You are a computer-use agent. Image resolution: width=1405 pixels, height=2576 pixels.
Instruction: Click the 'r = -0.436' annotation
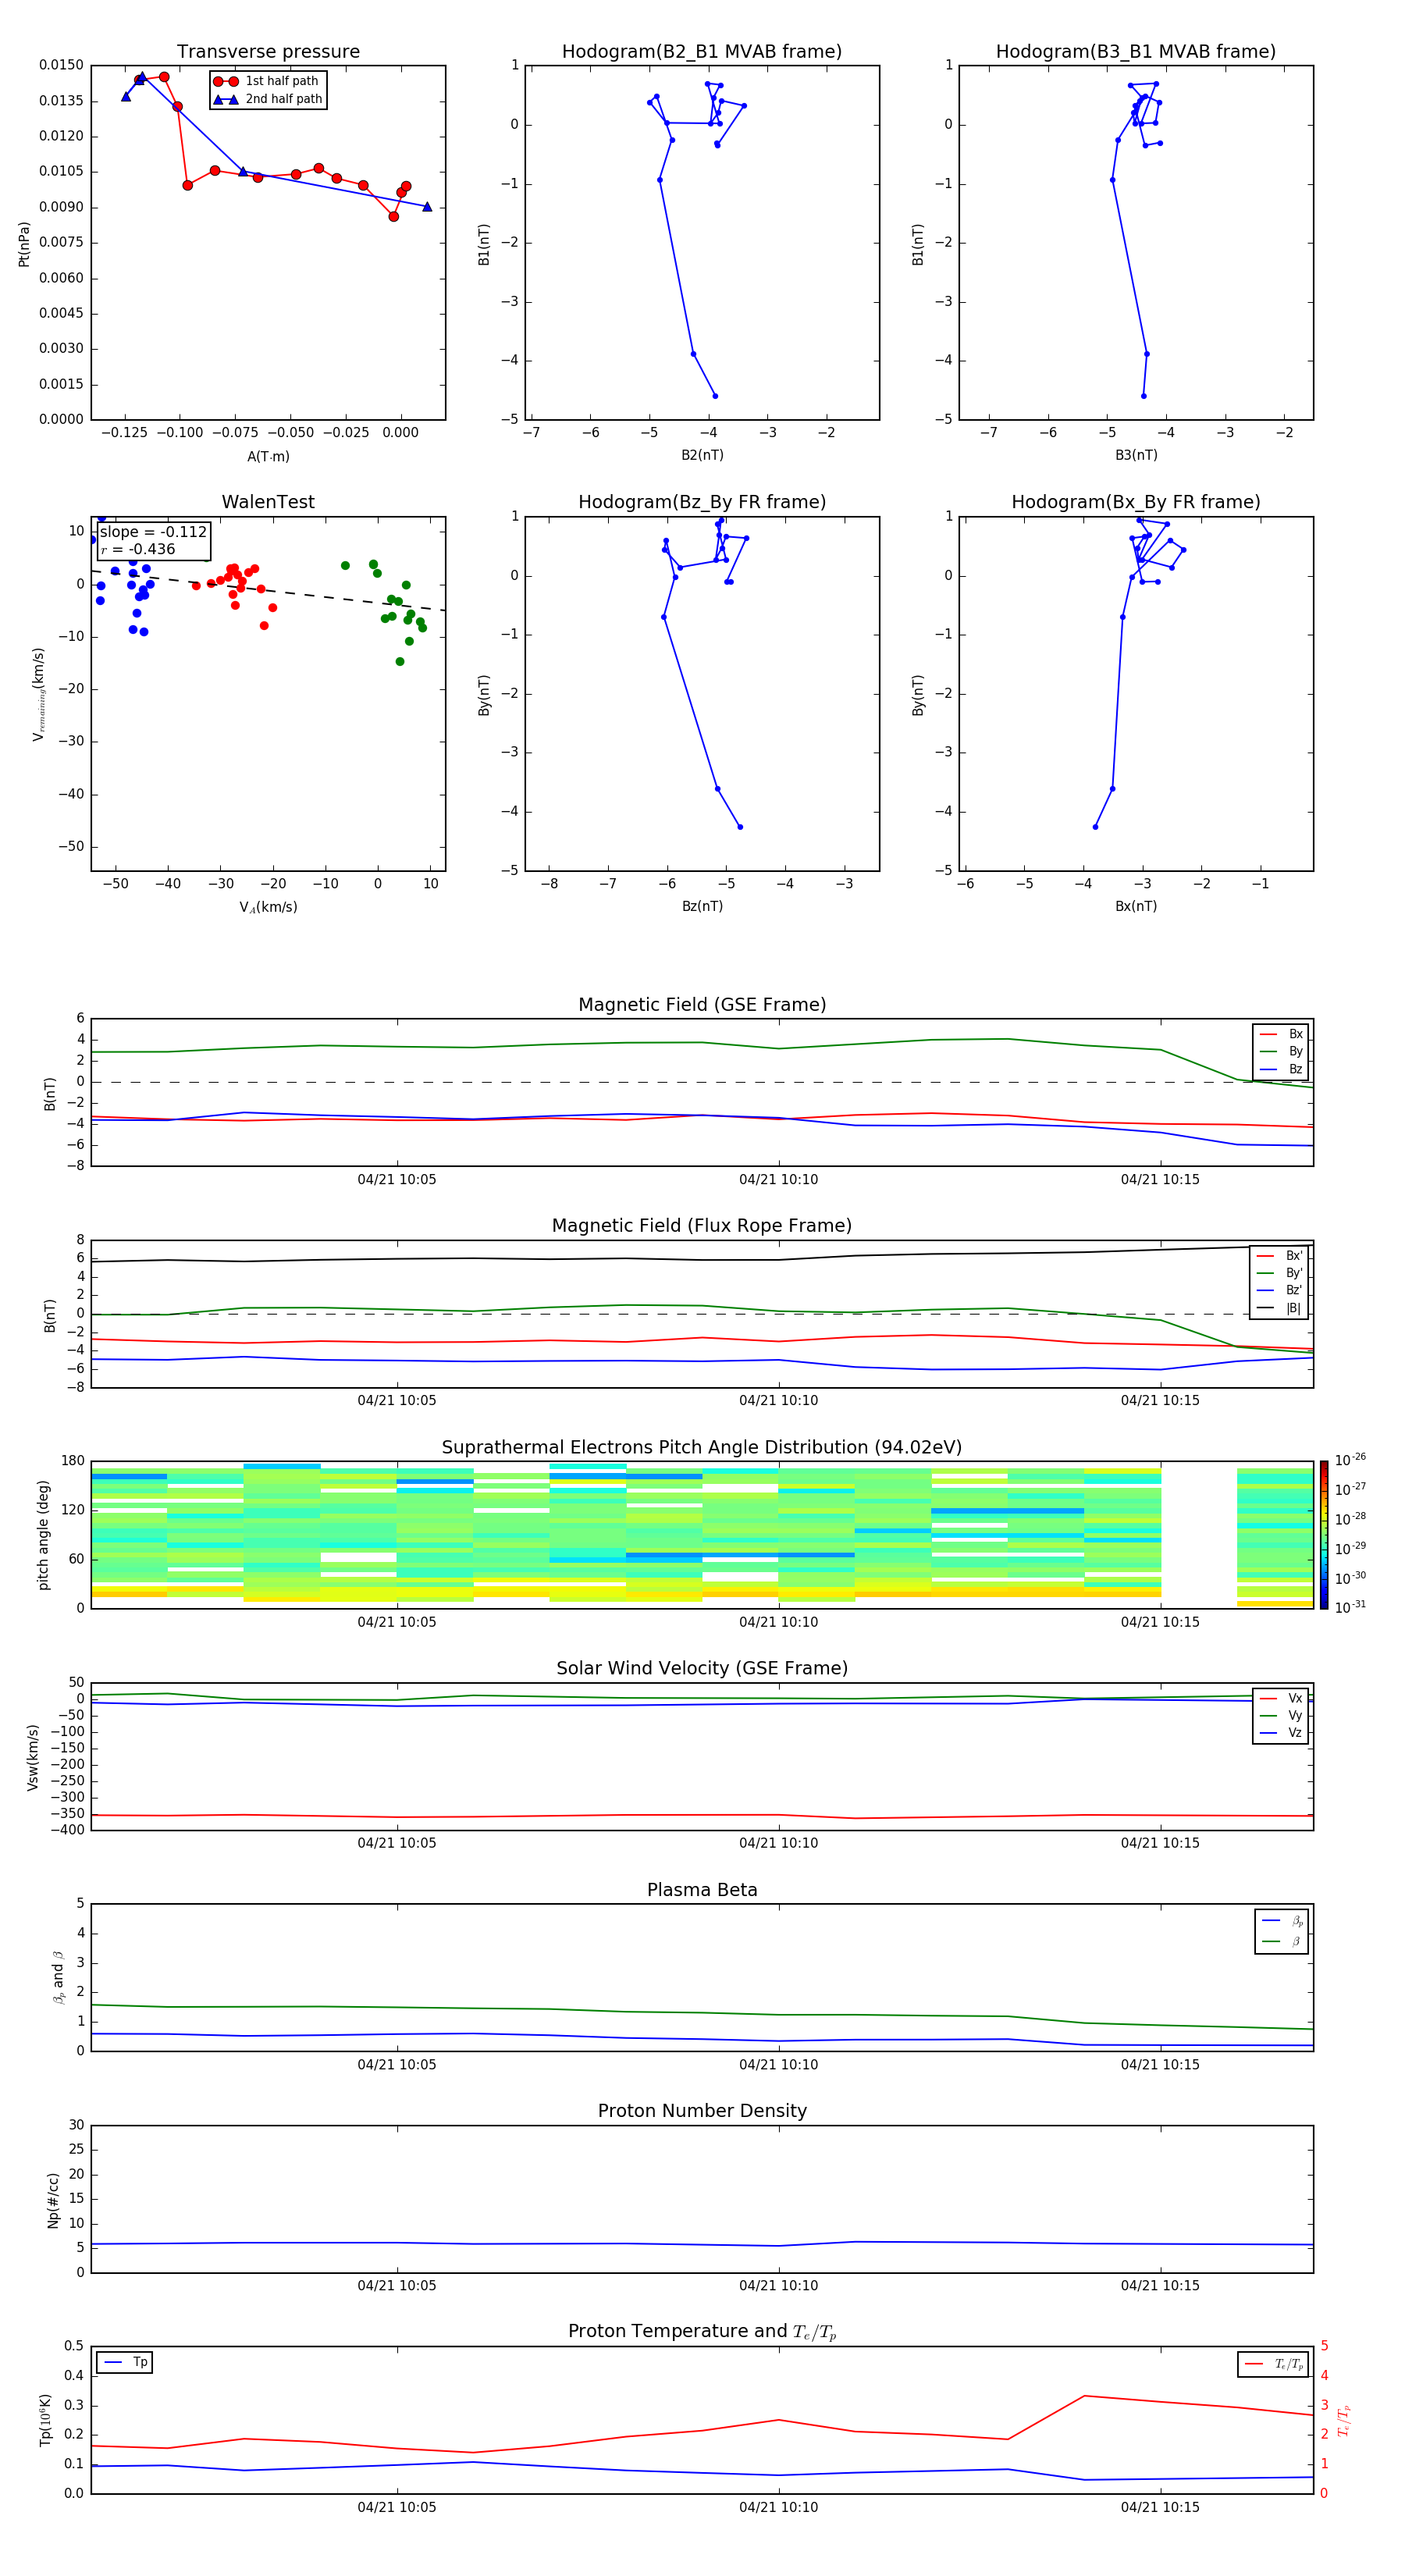[x=138, y=549]
